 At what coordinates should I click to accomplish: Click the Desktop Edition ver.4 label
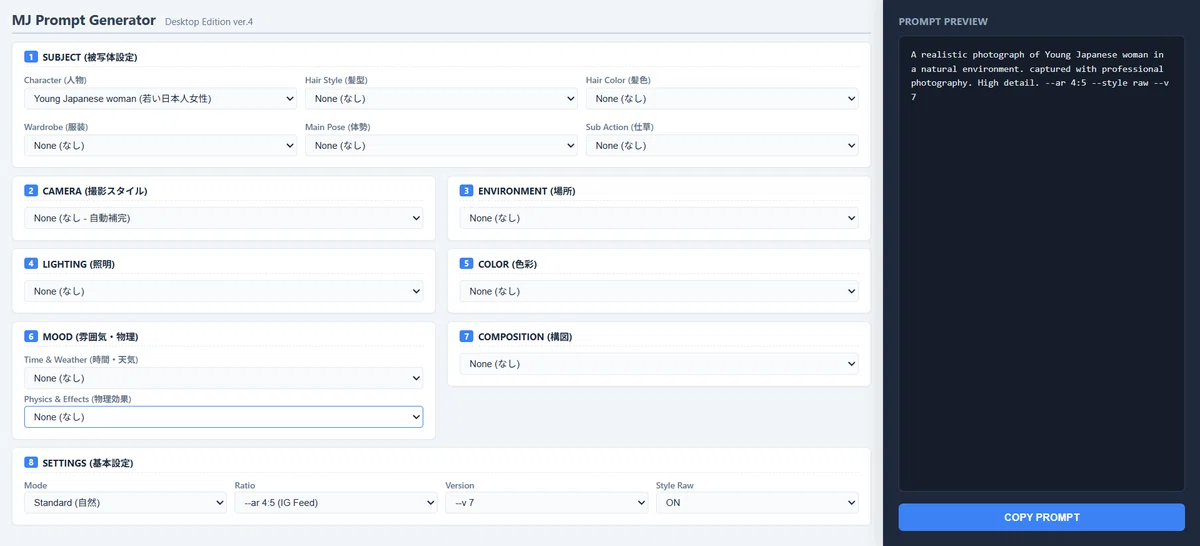pyautogui.click(x=209, y=22)
